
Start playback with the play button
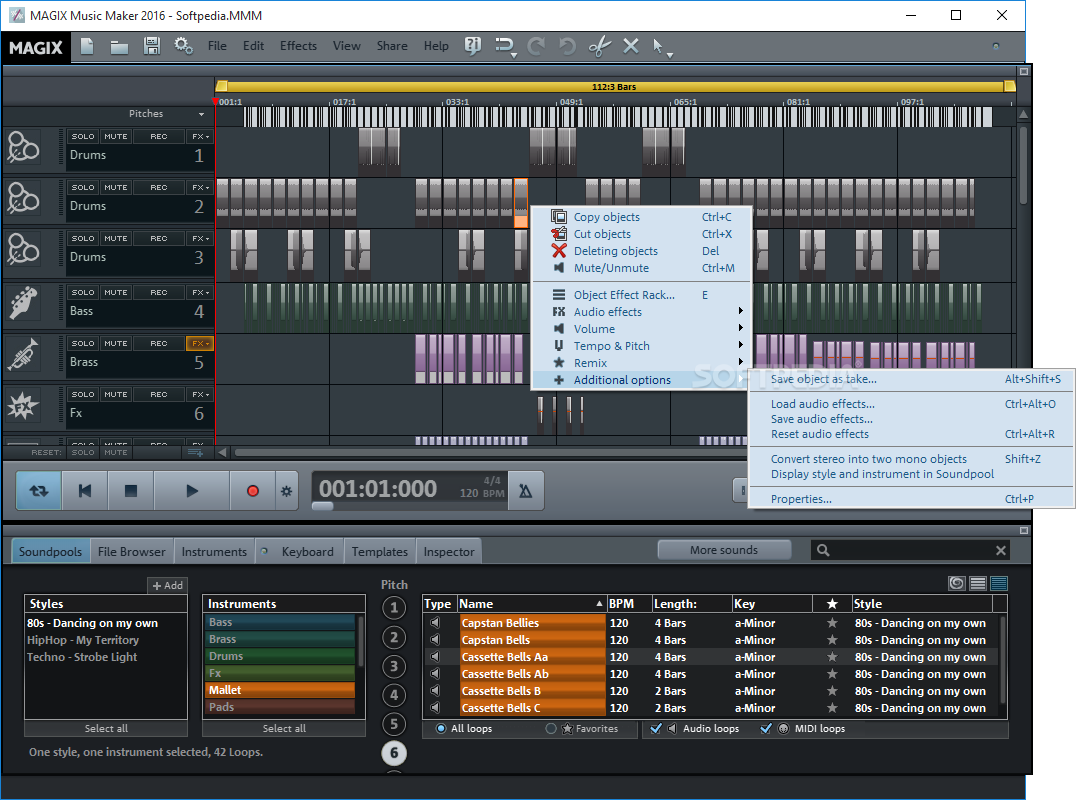point(192,491)
